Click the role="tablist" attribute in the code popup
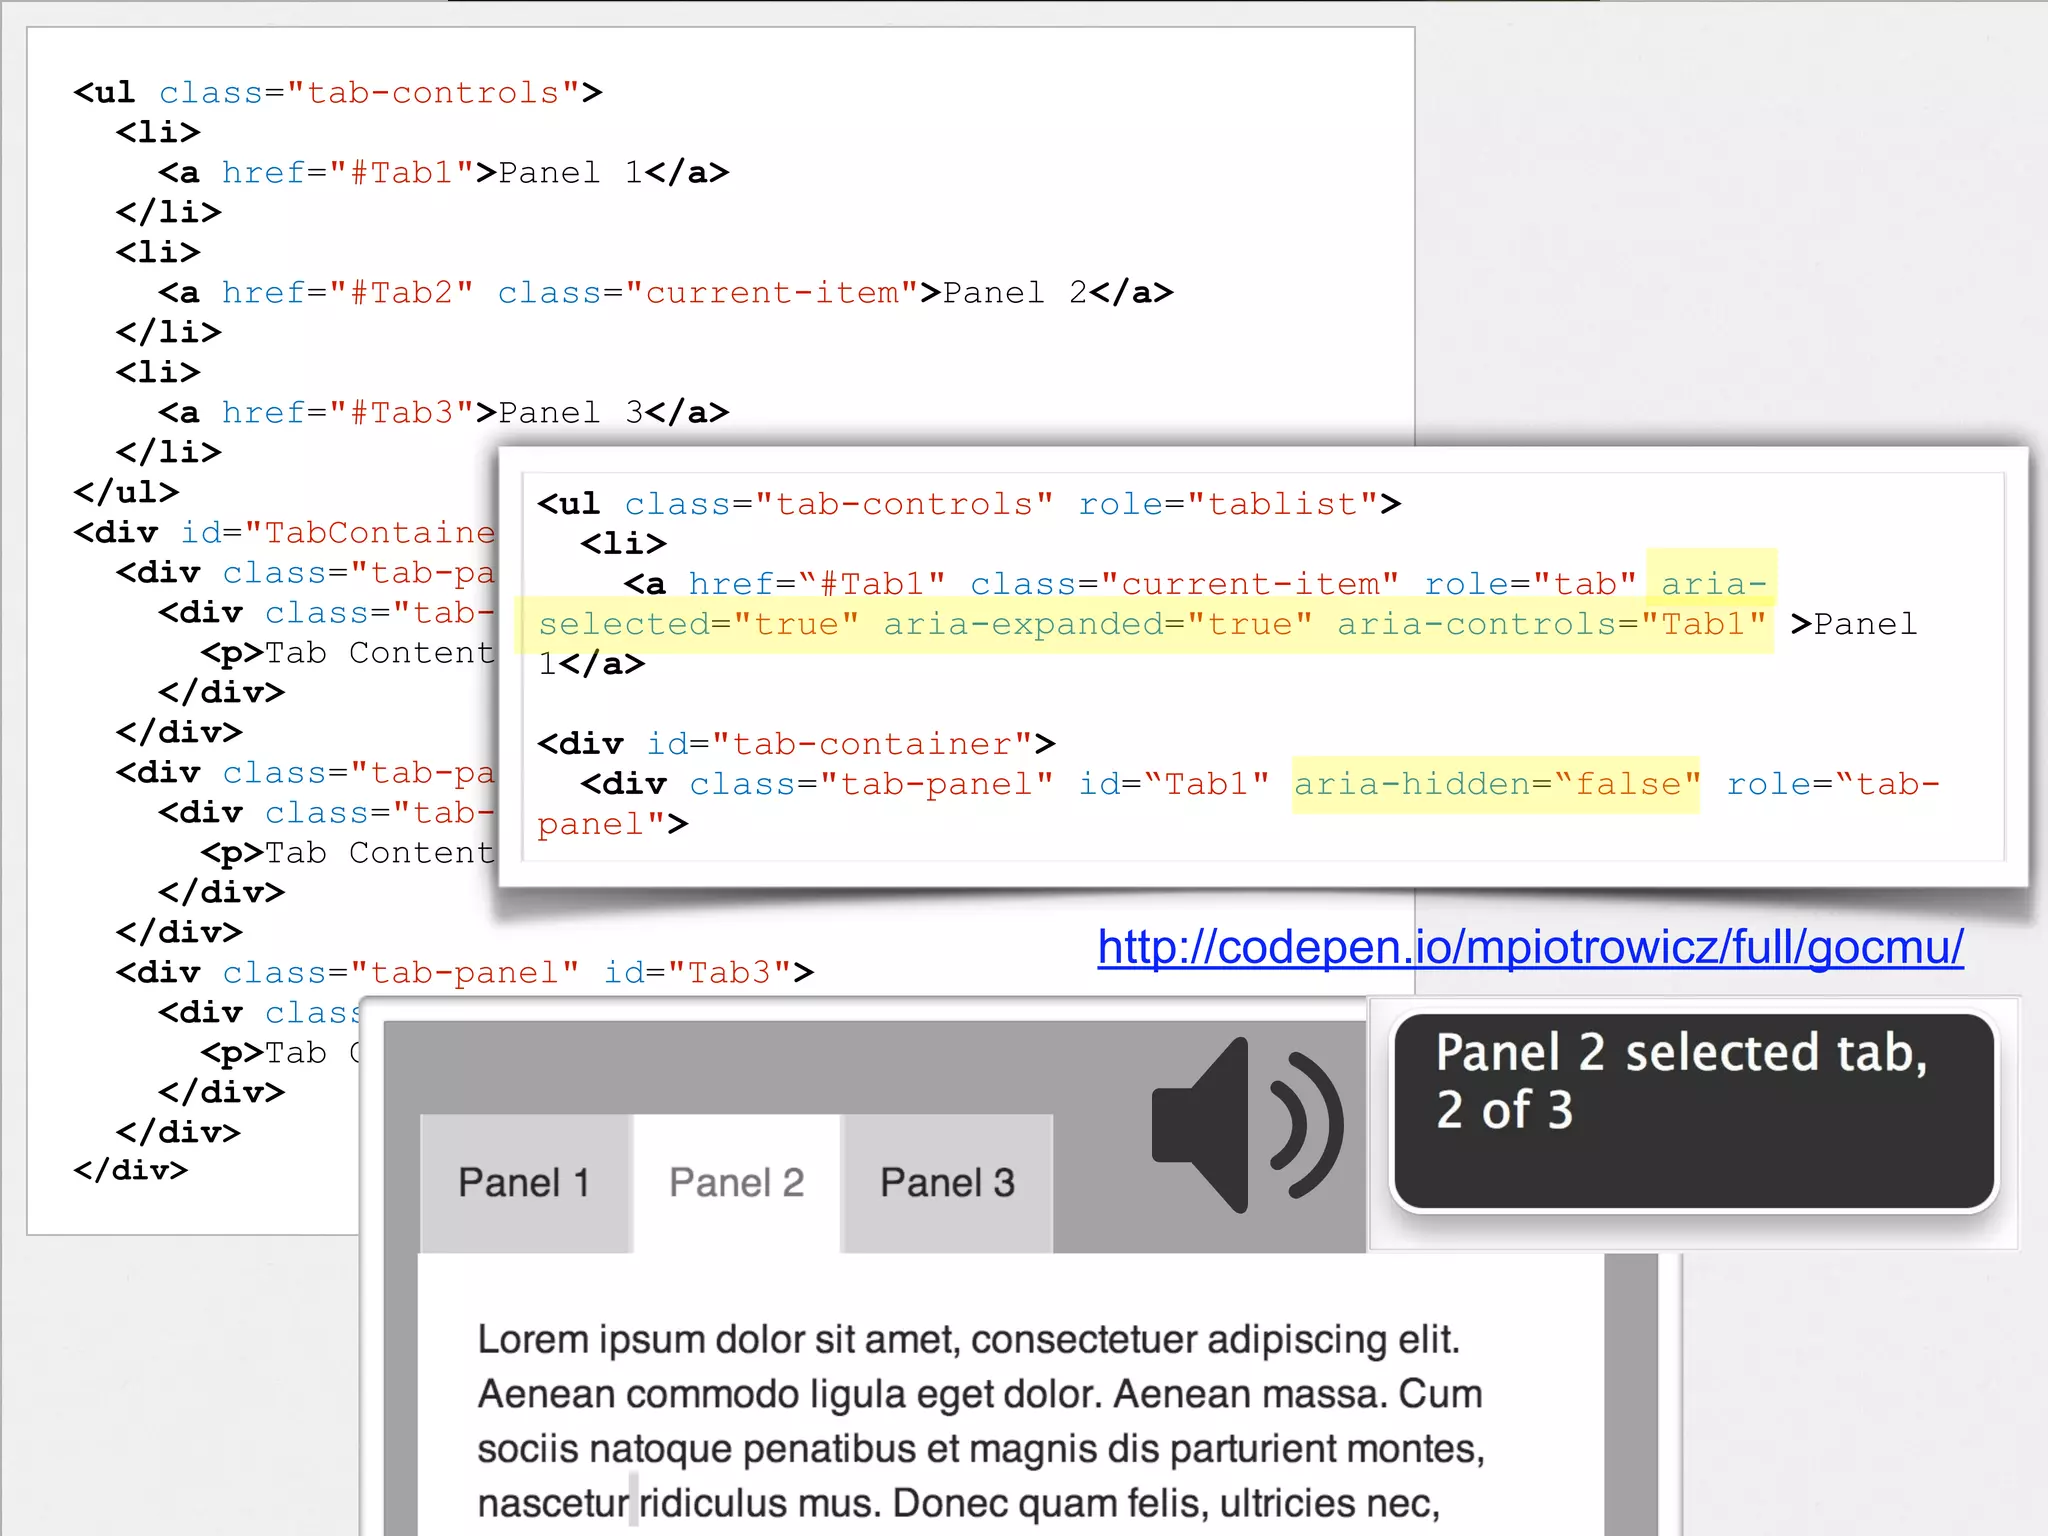The image size is (2048, 1536). point(1228,504)
